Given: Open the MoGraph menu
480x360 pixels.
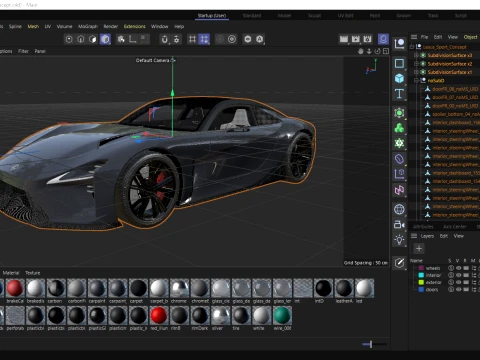Looking at the screenshot, I should [x=88, y=26].
